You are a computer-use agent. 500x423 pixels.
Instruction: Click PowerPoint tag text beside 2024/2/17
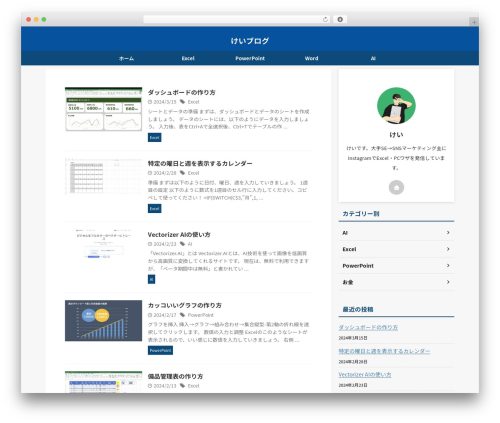point(201,315)
